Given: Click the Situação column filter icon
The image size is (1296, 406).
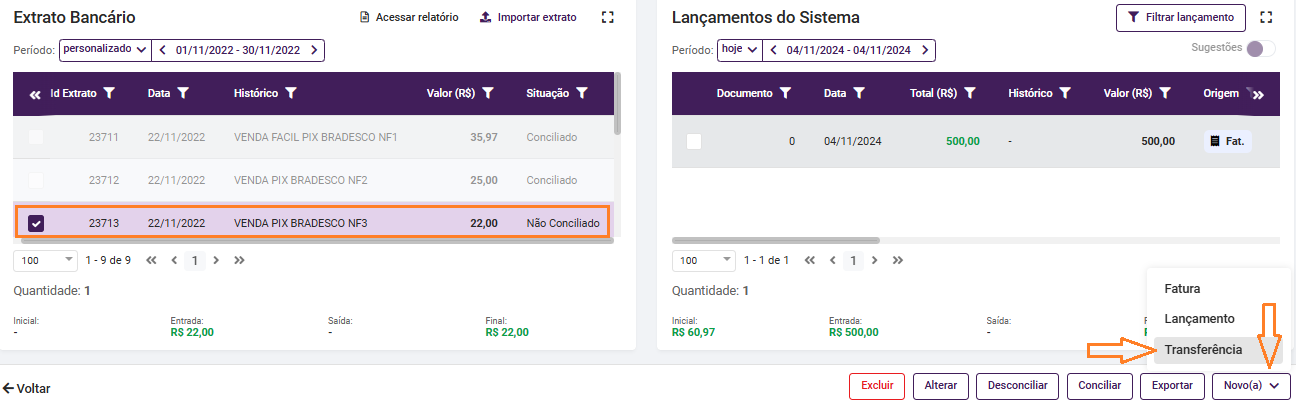Looking at the screenshot, I should point(582,93).
